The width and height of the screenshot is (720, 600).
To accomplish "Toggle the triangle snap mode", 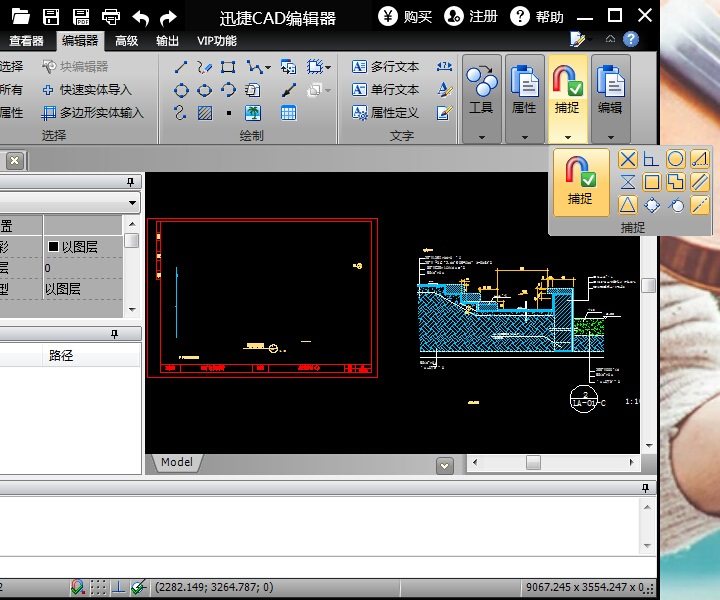I will [x=627, y=205].
